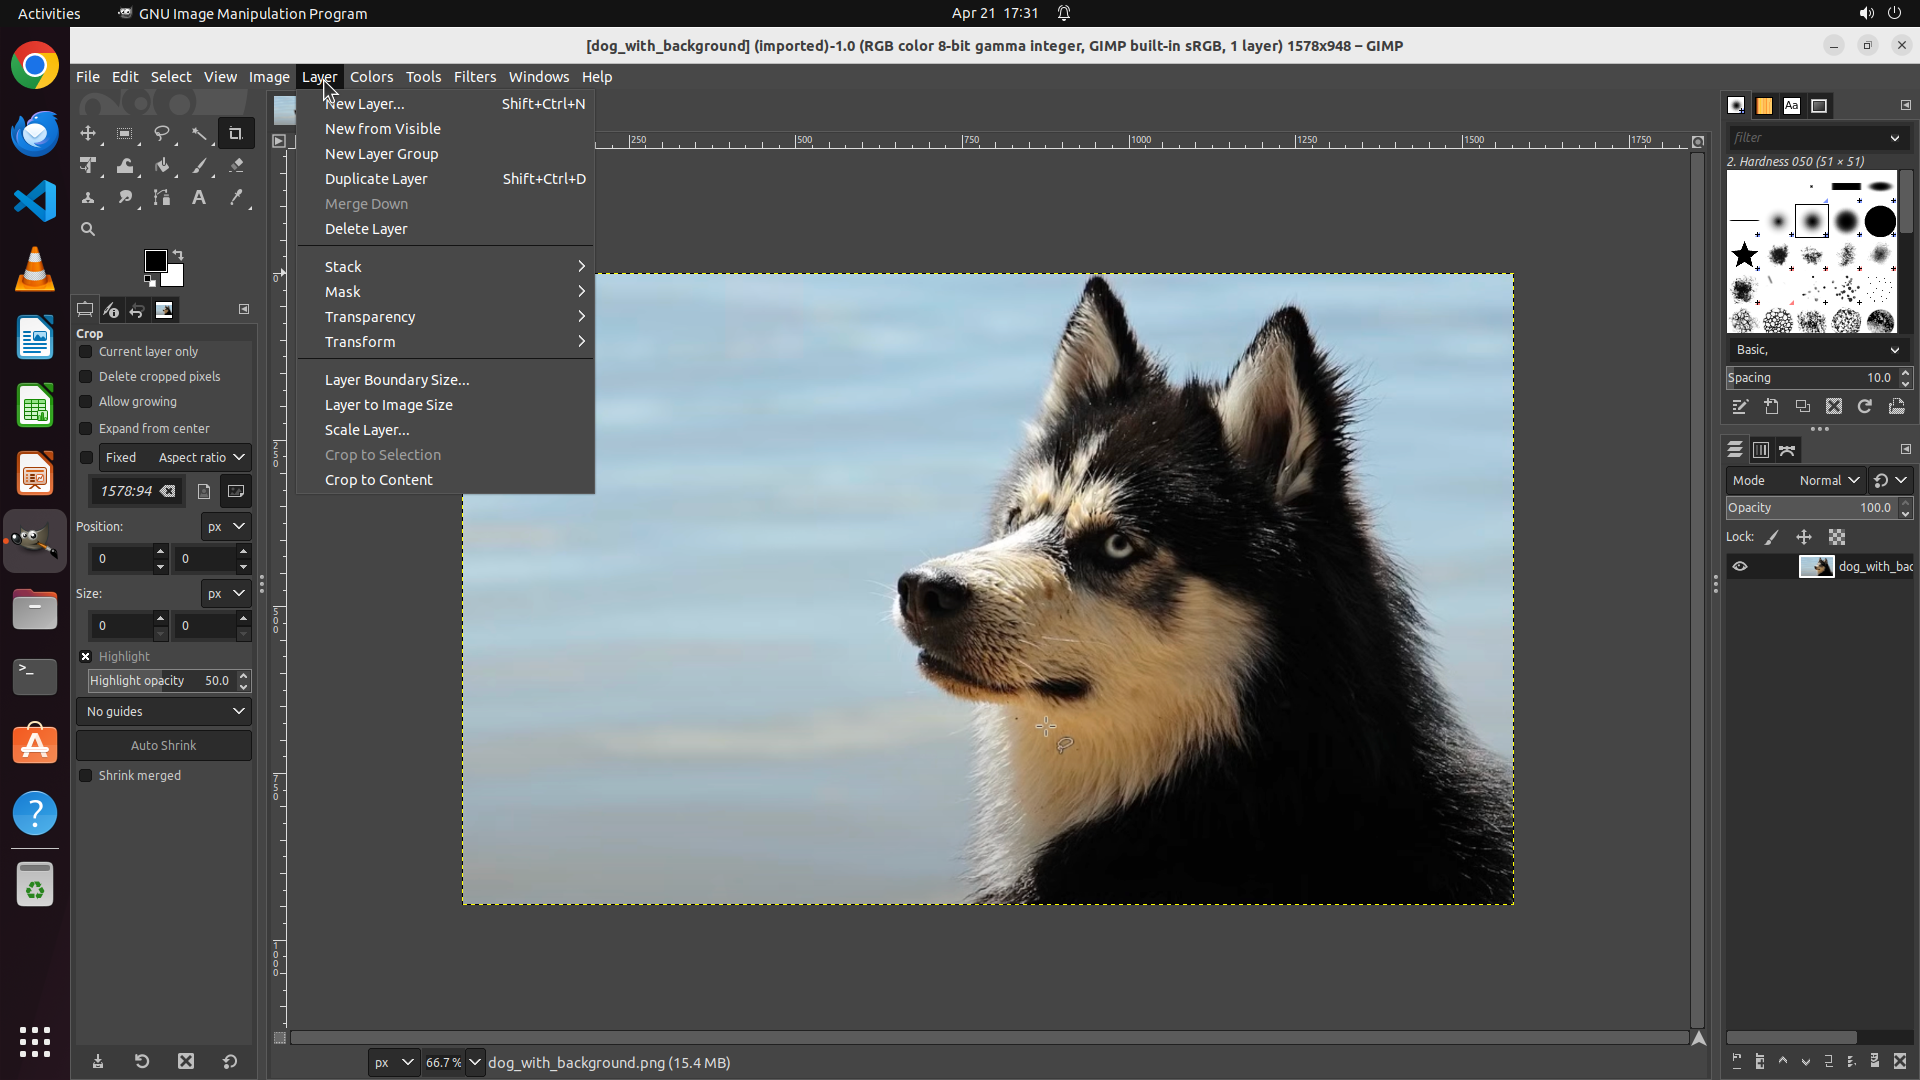Select the Bucket Fill tool
The image size is (1920, 1080).
[x=161, y=166]
